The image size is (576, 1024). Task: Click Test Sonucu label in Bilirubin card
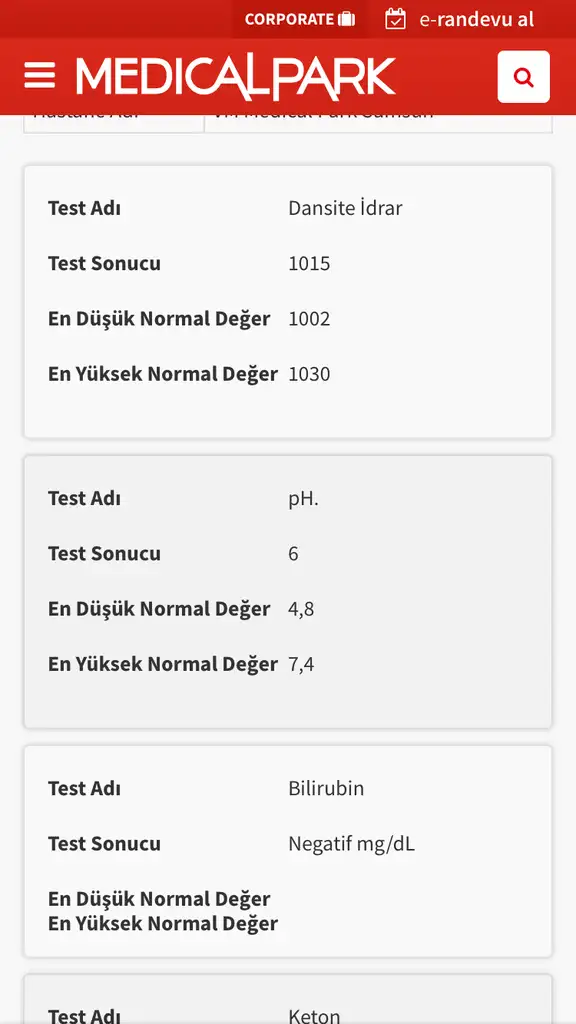click(104, 844)
